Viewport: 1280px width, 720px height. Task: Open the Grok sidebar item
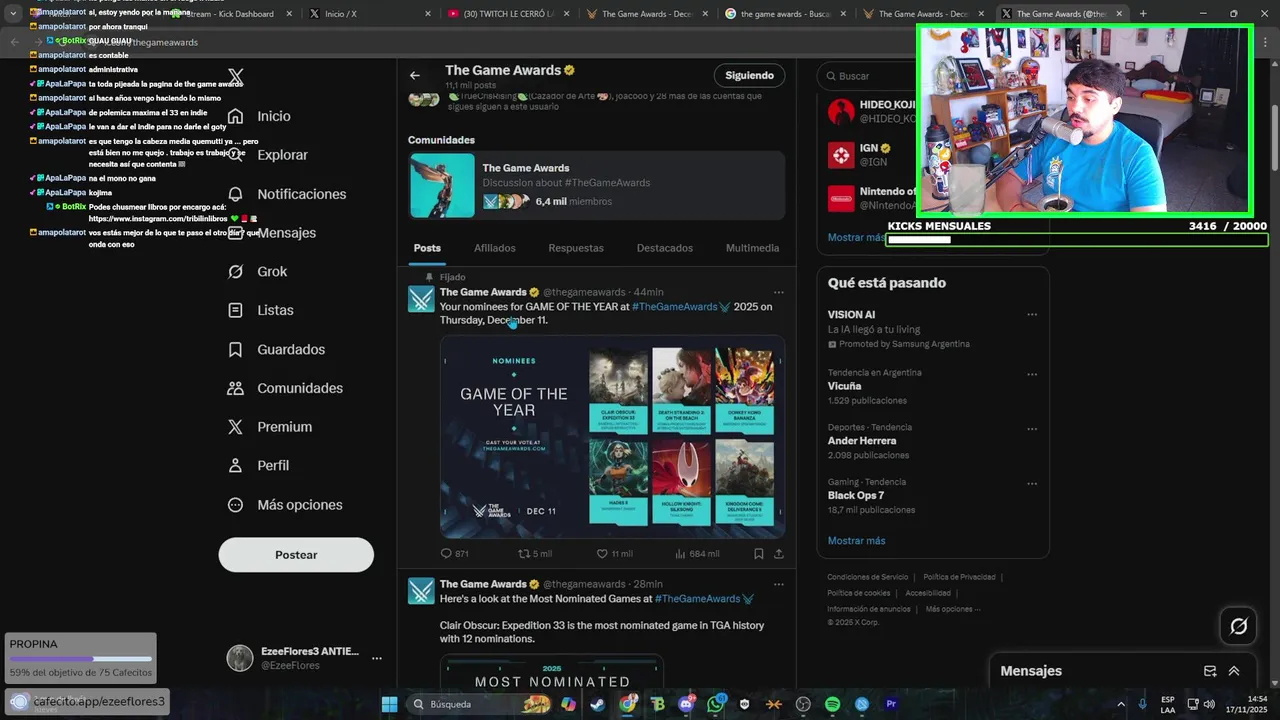pos(257,272)
